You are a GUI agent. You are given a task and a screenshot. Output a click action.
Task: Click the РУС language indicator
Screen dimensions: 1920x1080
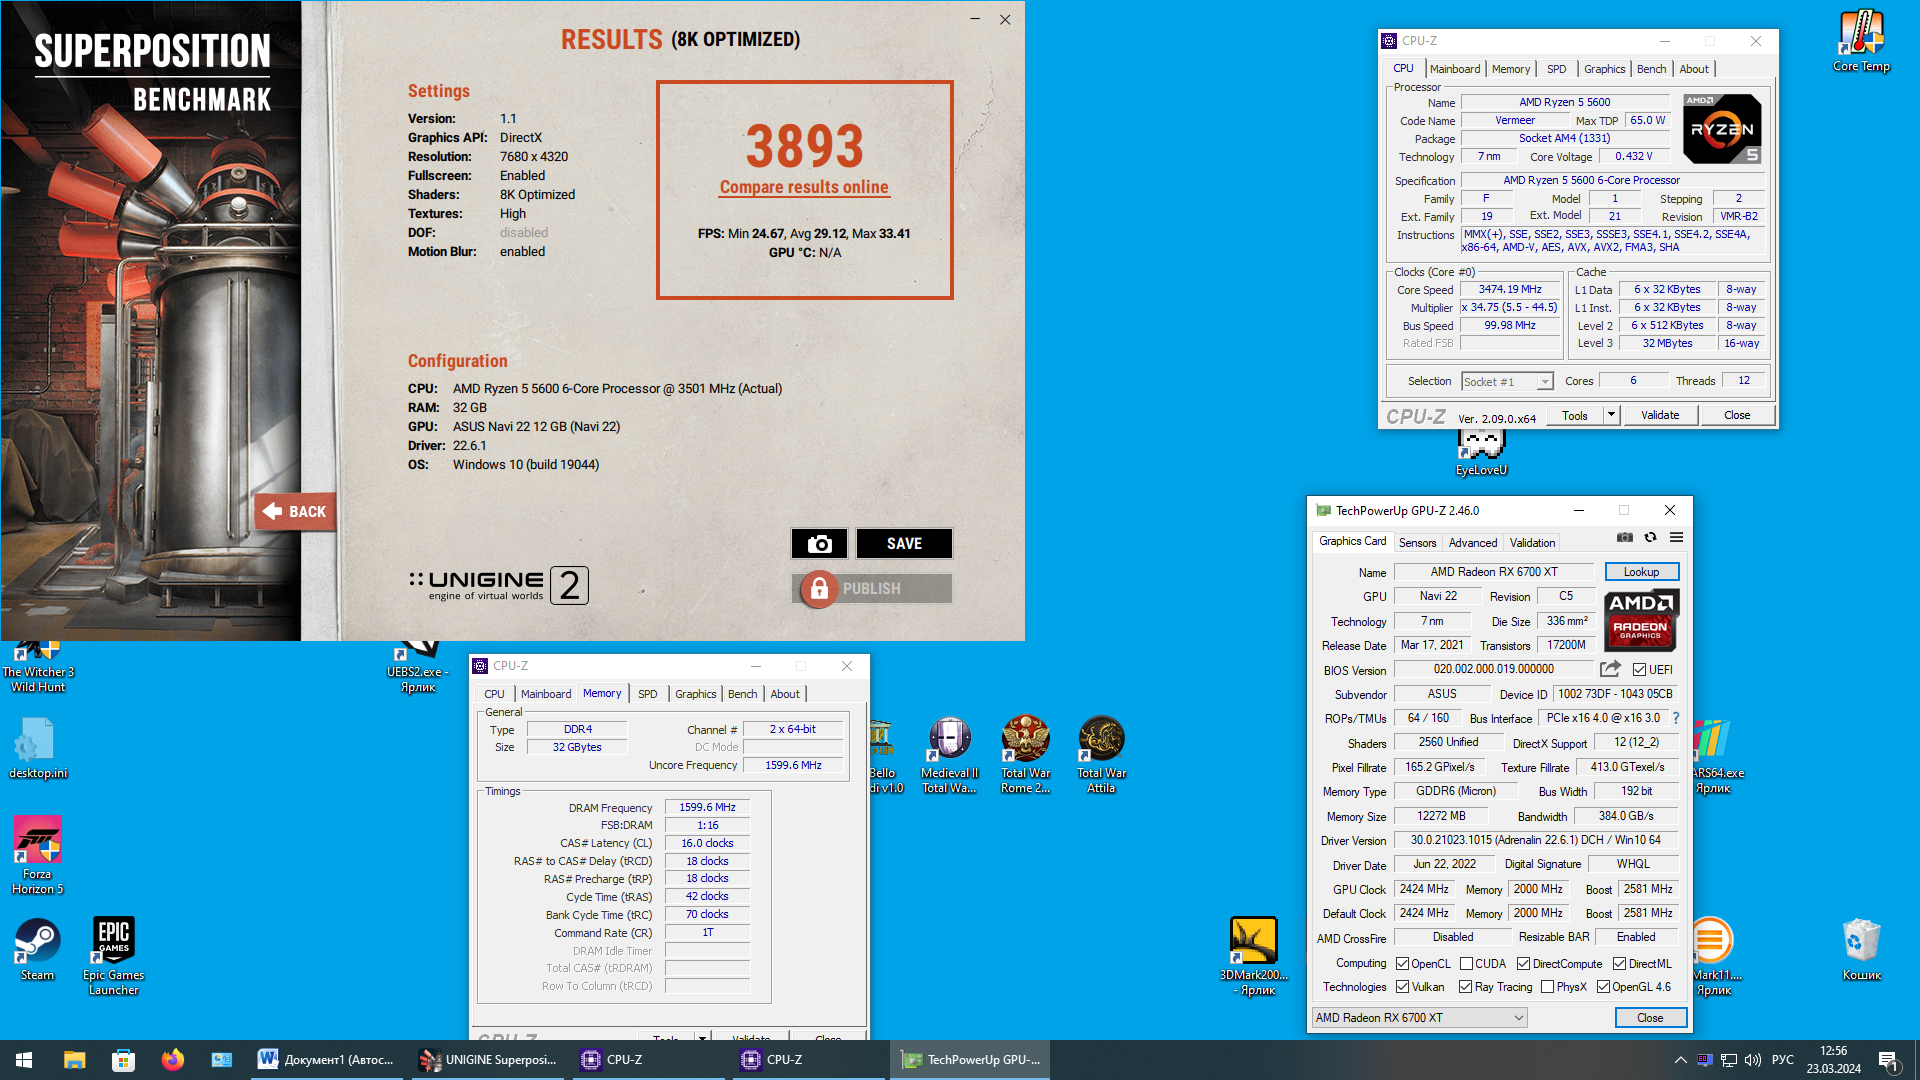[1783, 1060]
